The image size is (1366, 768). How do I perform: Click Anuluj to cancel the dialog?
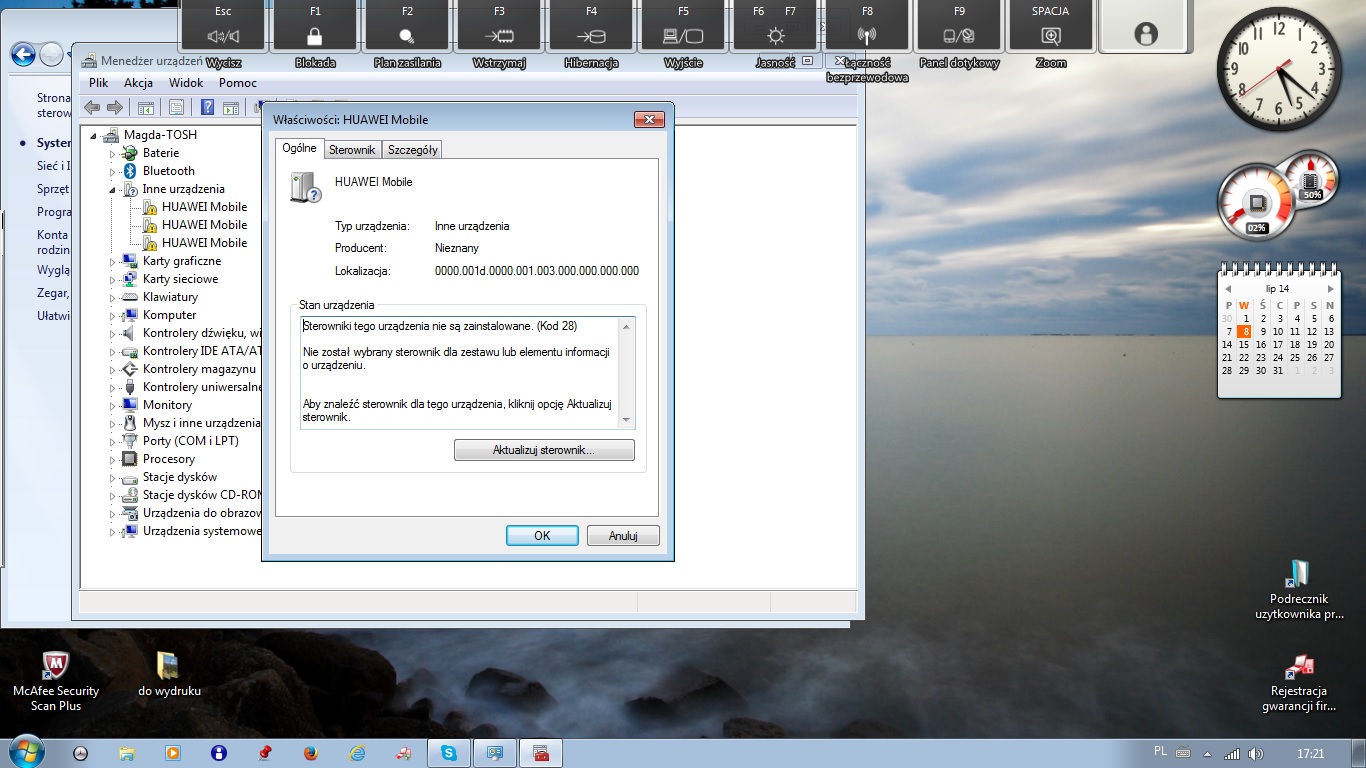point(623,536)
